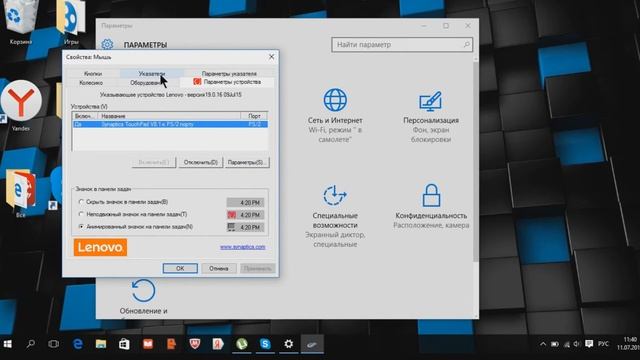This screenshot has height=360, width=640.
Task: Open the Windows Start menu
Action: 8,344
